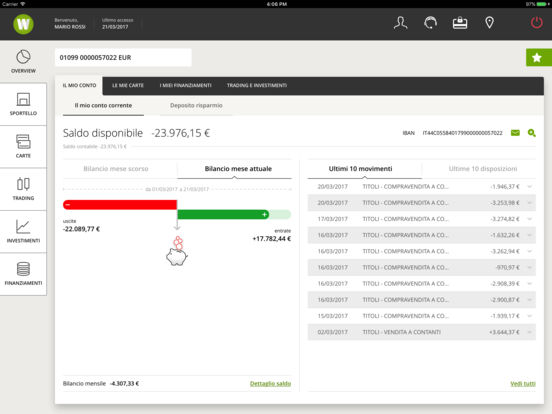Screen dimensions: 552x414
Task: Show Ultime 10 disposizioni tab
Action: 483,169
